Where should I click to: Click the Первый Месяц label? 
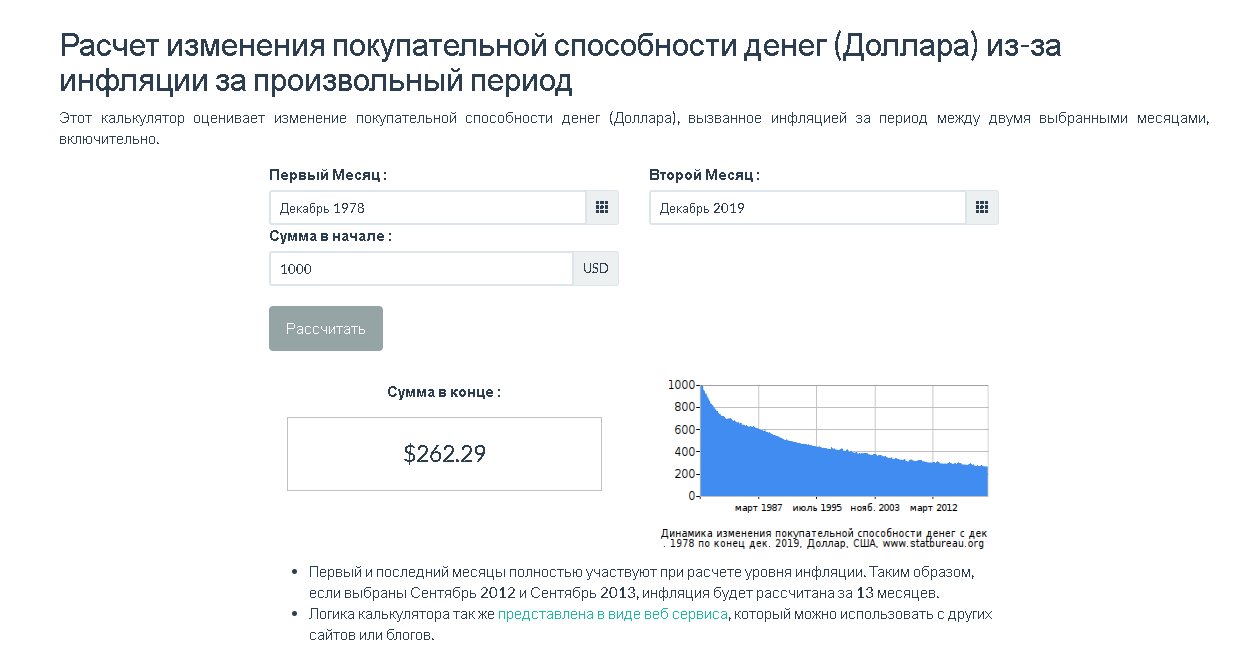pos(328,175)
